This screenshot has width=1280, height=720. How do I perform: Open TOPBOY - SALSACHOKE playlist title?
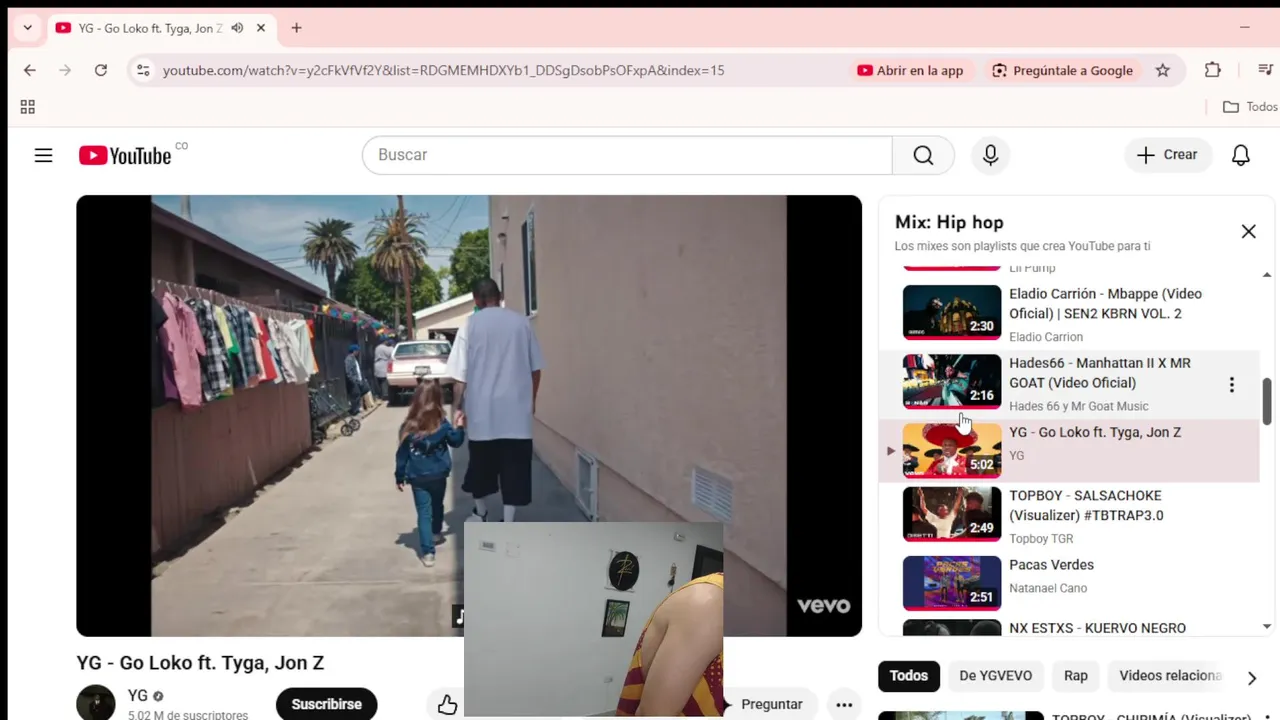[x=1086, y=505]
